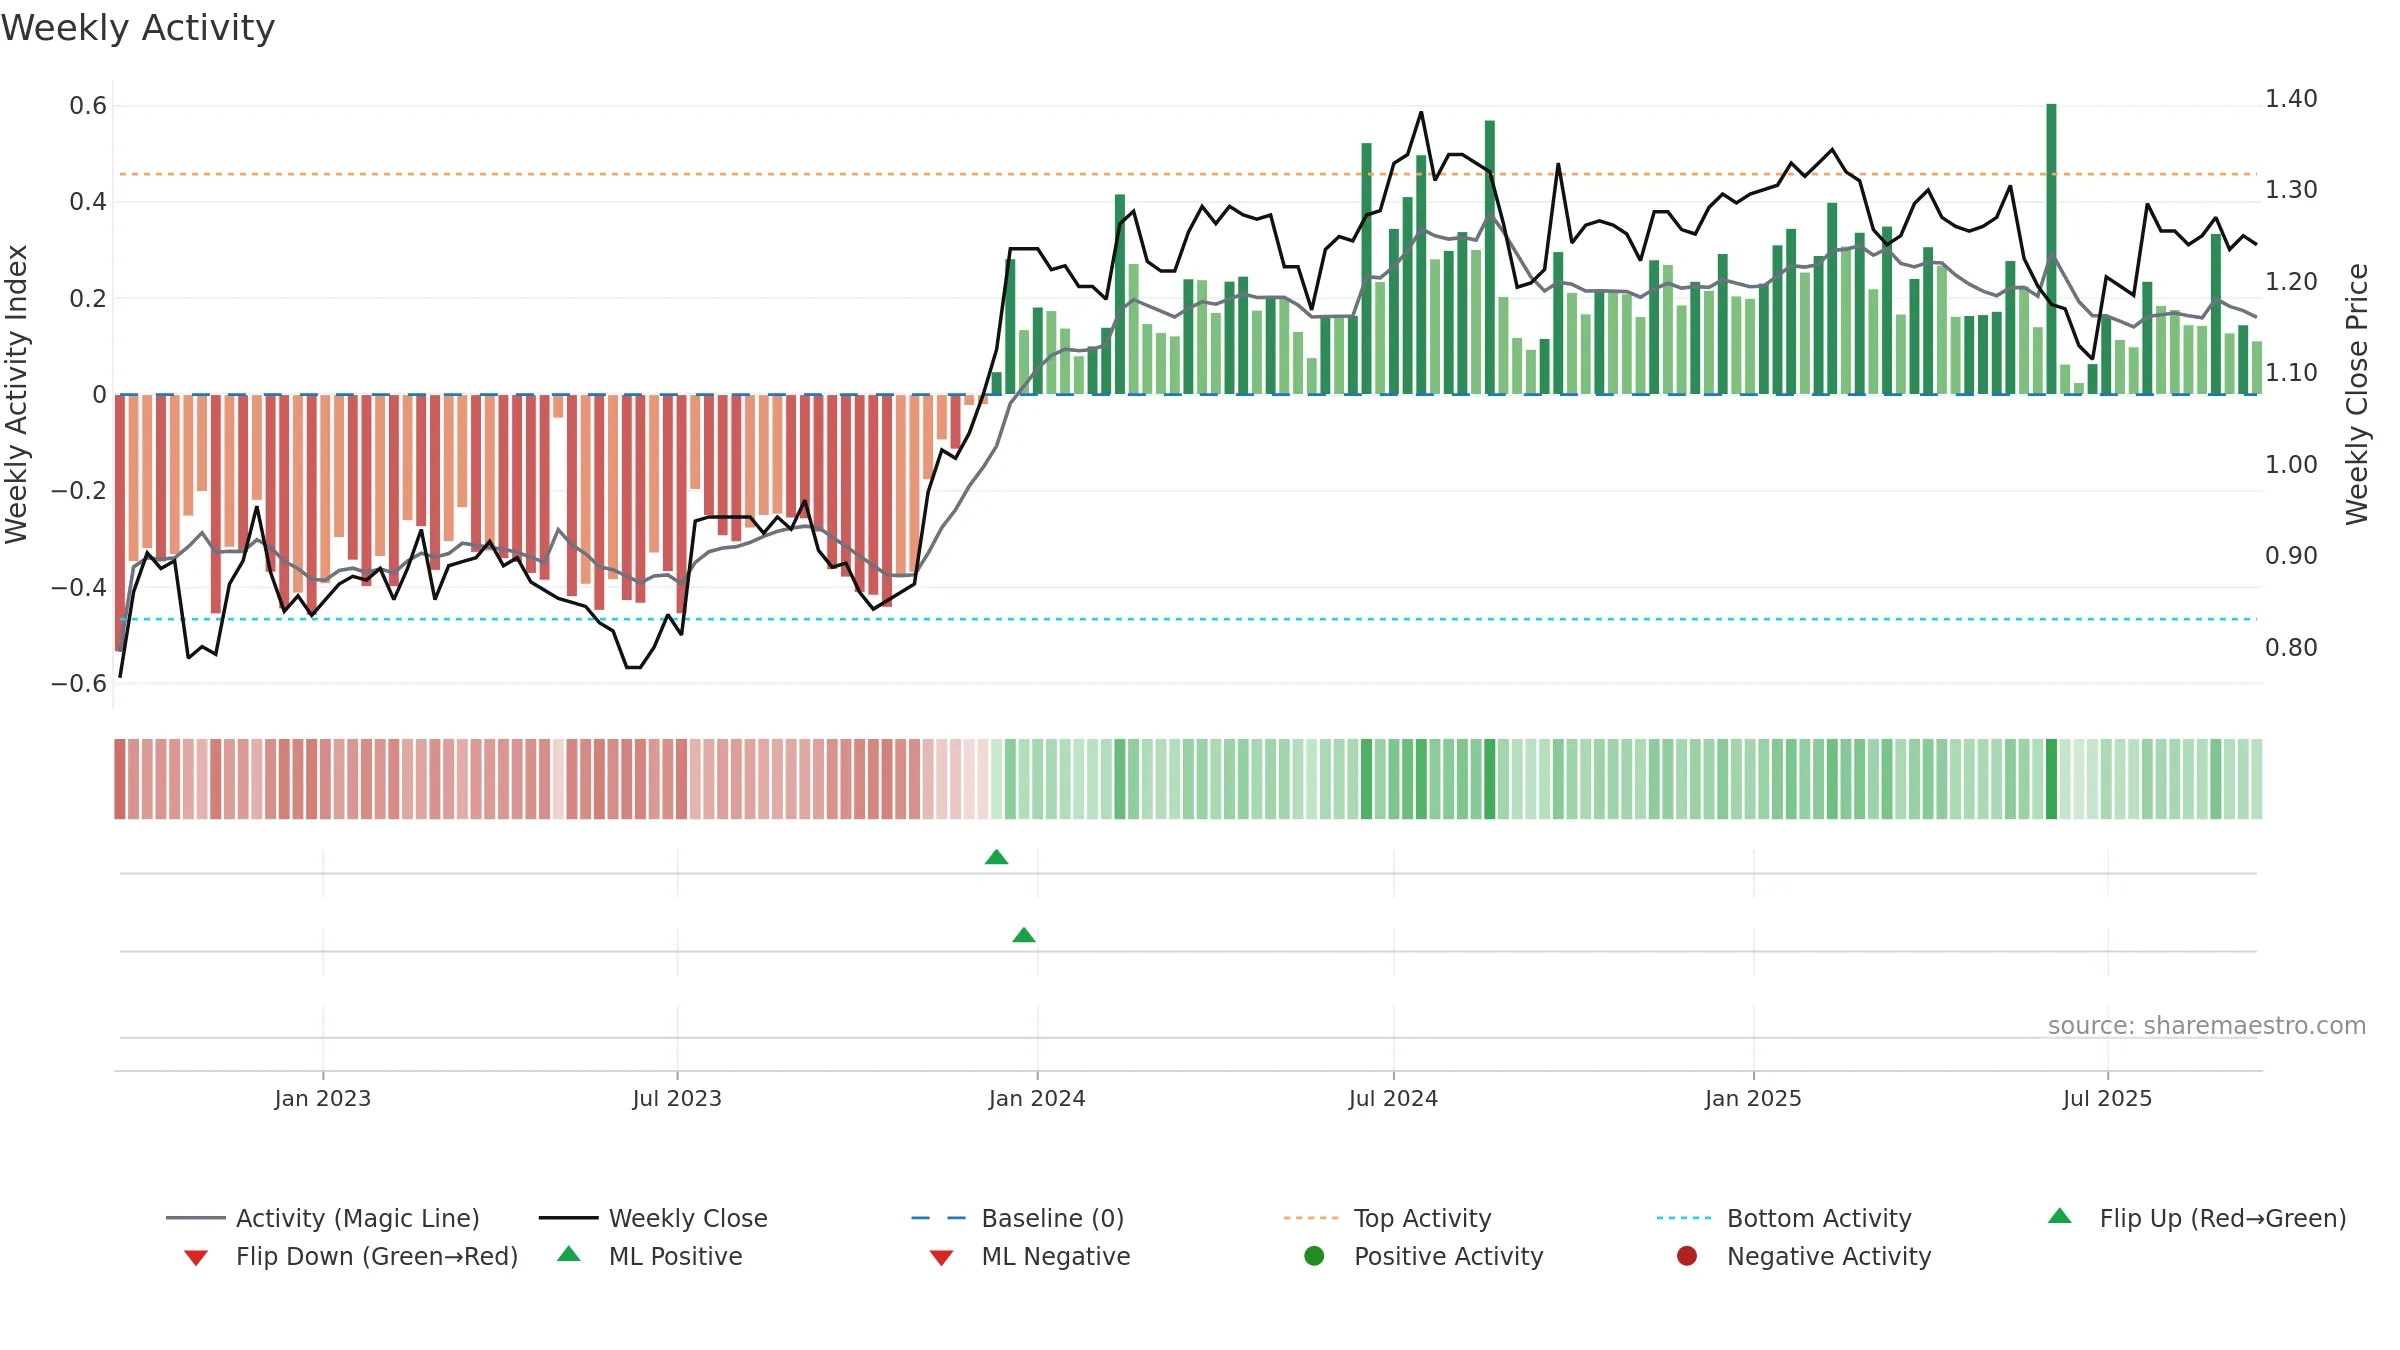Toggle the Flip Up (Red→Green) legend entry
Viewport: 2400px width, 1350px height.
coord(2196,1218)
